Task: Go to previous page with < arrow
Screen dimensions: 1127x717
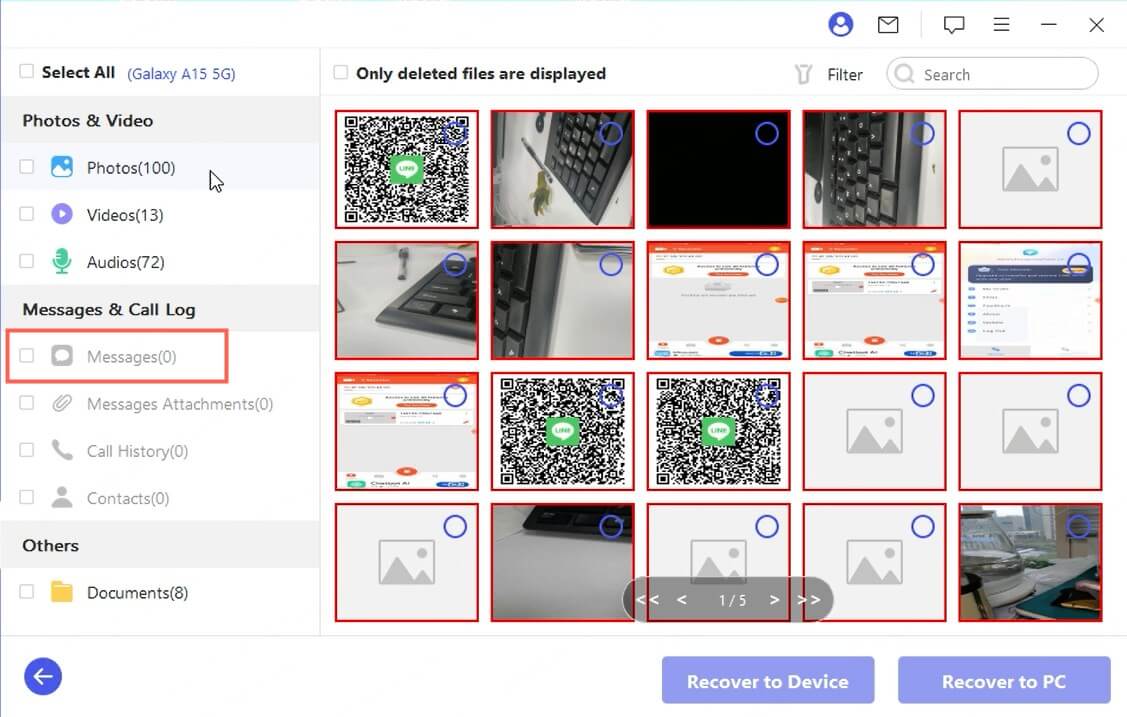Action: (681, 599)
